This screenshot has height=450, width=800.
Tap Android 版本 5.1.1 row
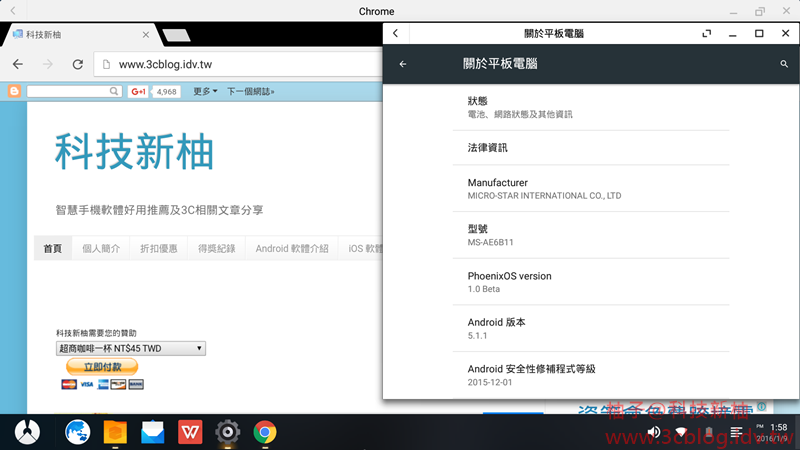[591, 329]
